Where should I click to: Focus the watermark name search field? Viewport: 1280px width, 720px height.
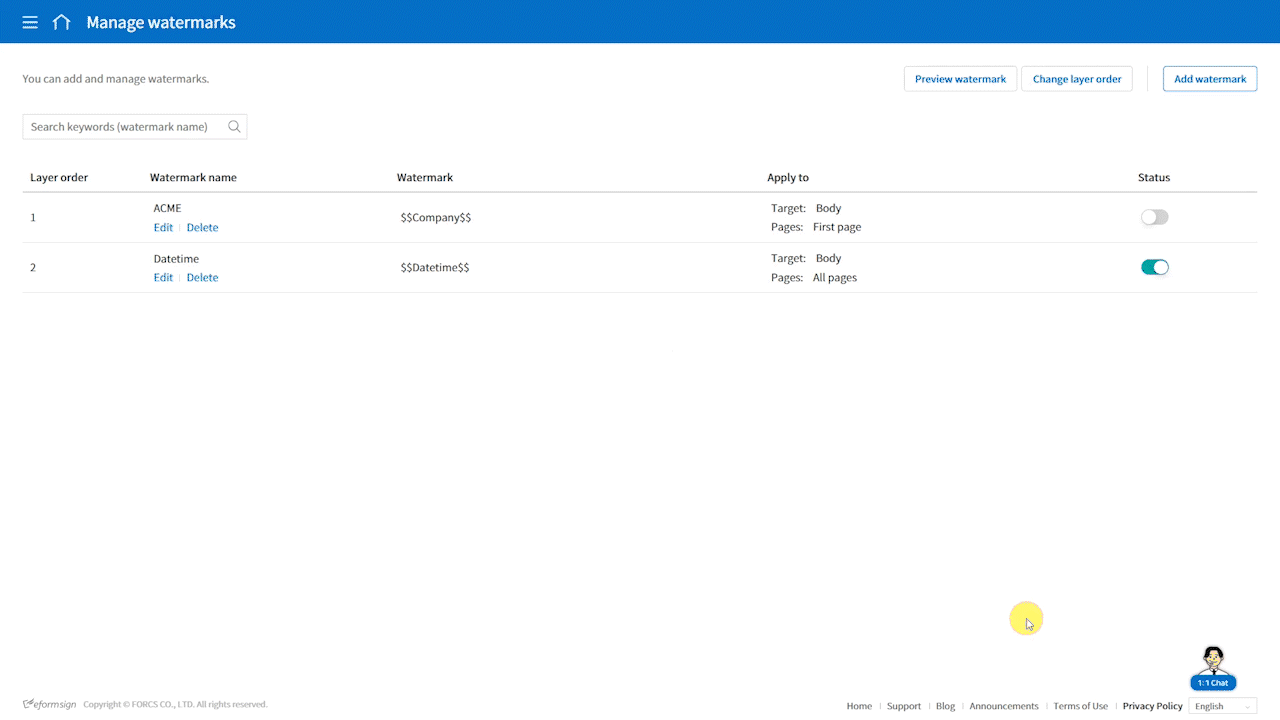point(125,127)
